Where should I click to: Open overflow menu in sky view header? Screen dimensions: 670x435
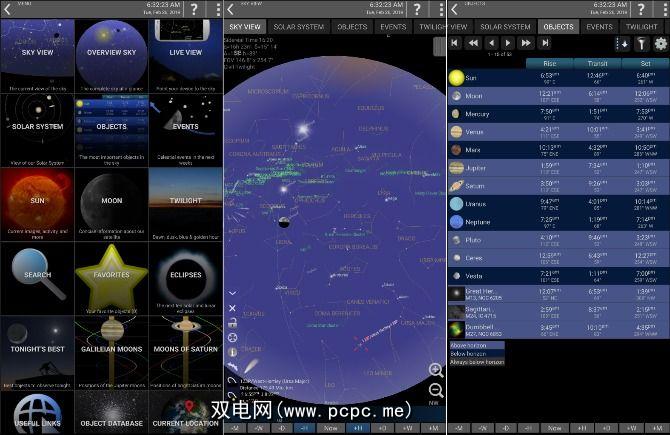tap(441, 9)
